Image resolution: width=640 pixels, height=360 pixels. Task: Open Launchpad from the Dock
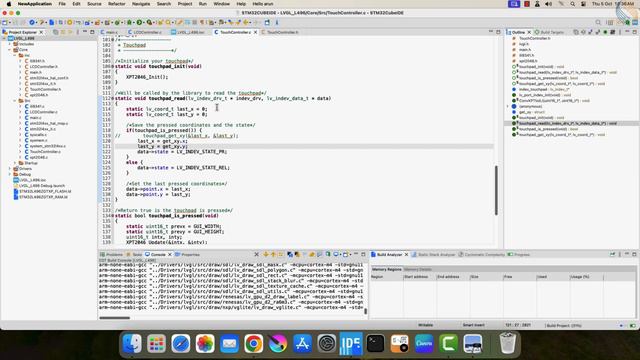tap(156, 343)
